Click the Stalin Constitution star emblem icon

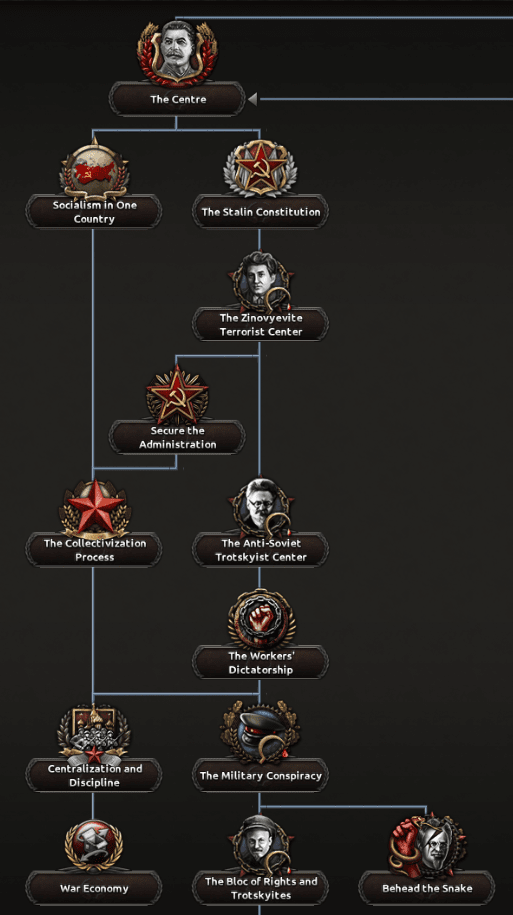pyautogui.click(x=260, y=167)
